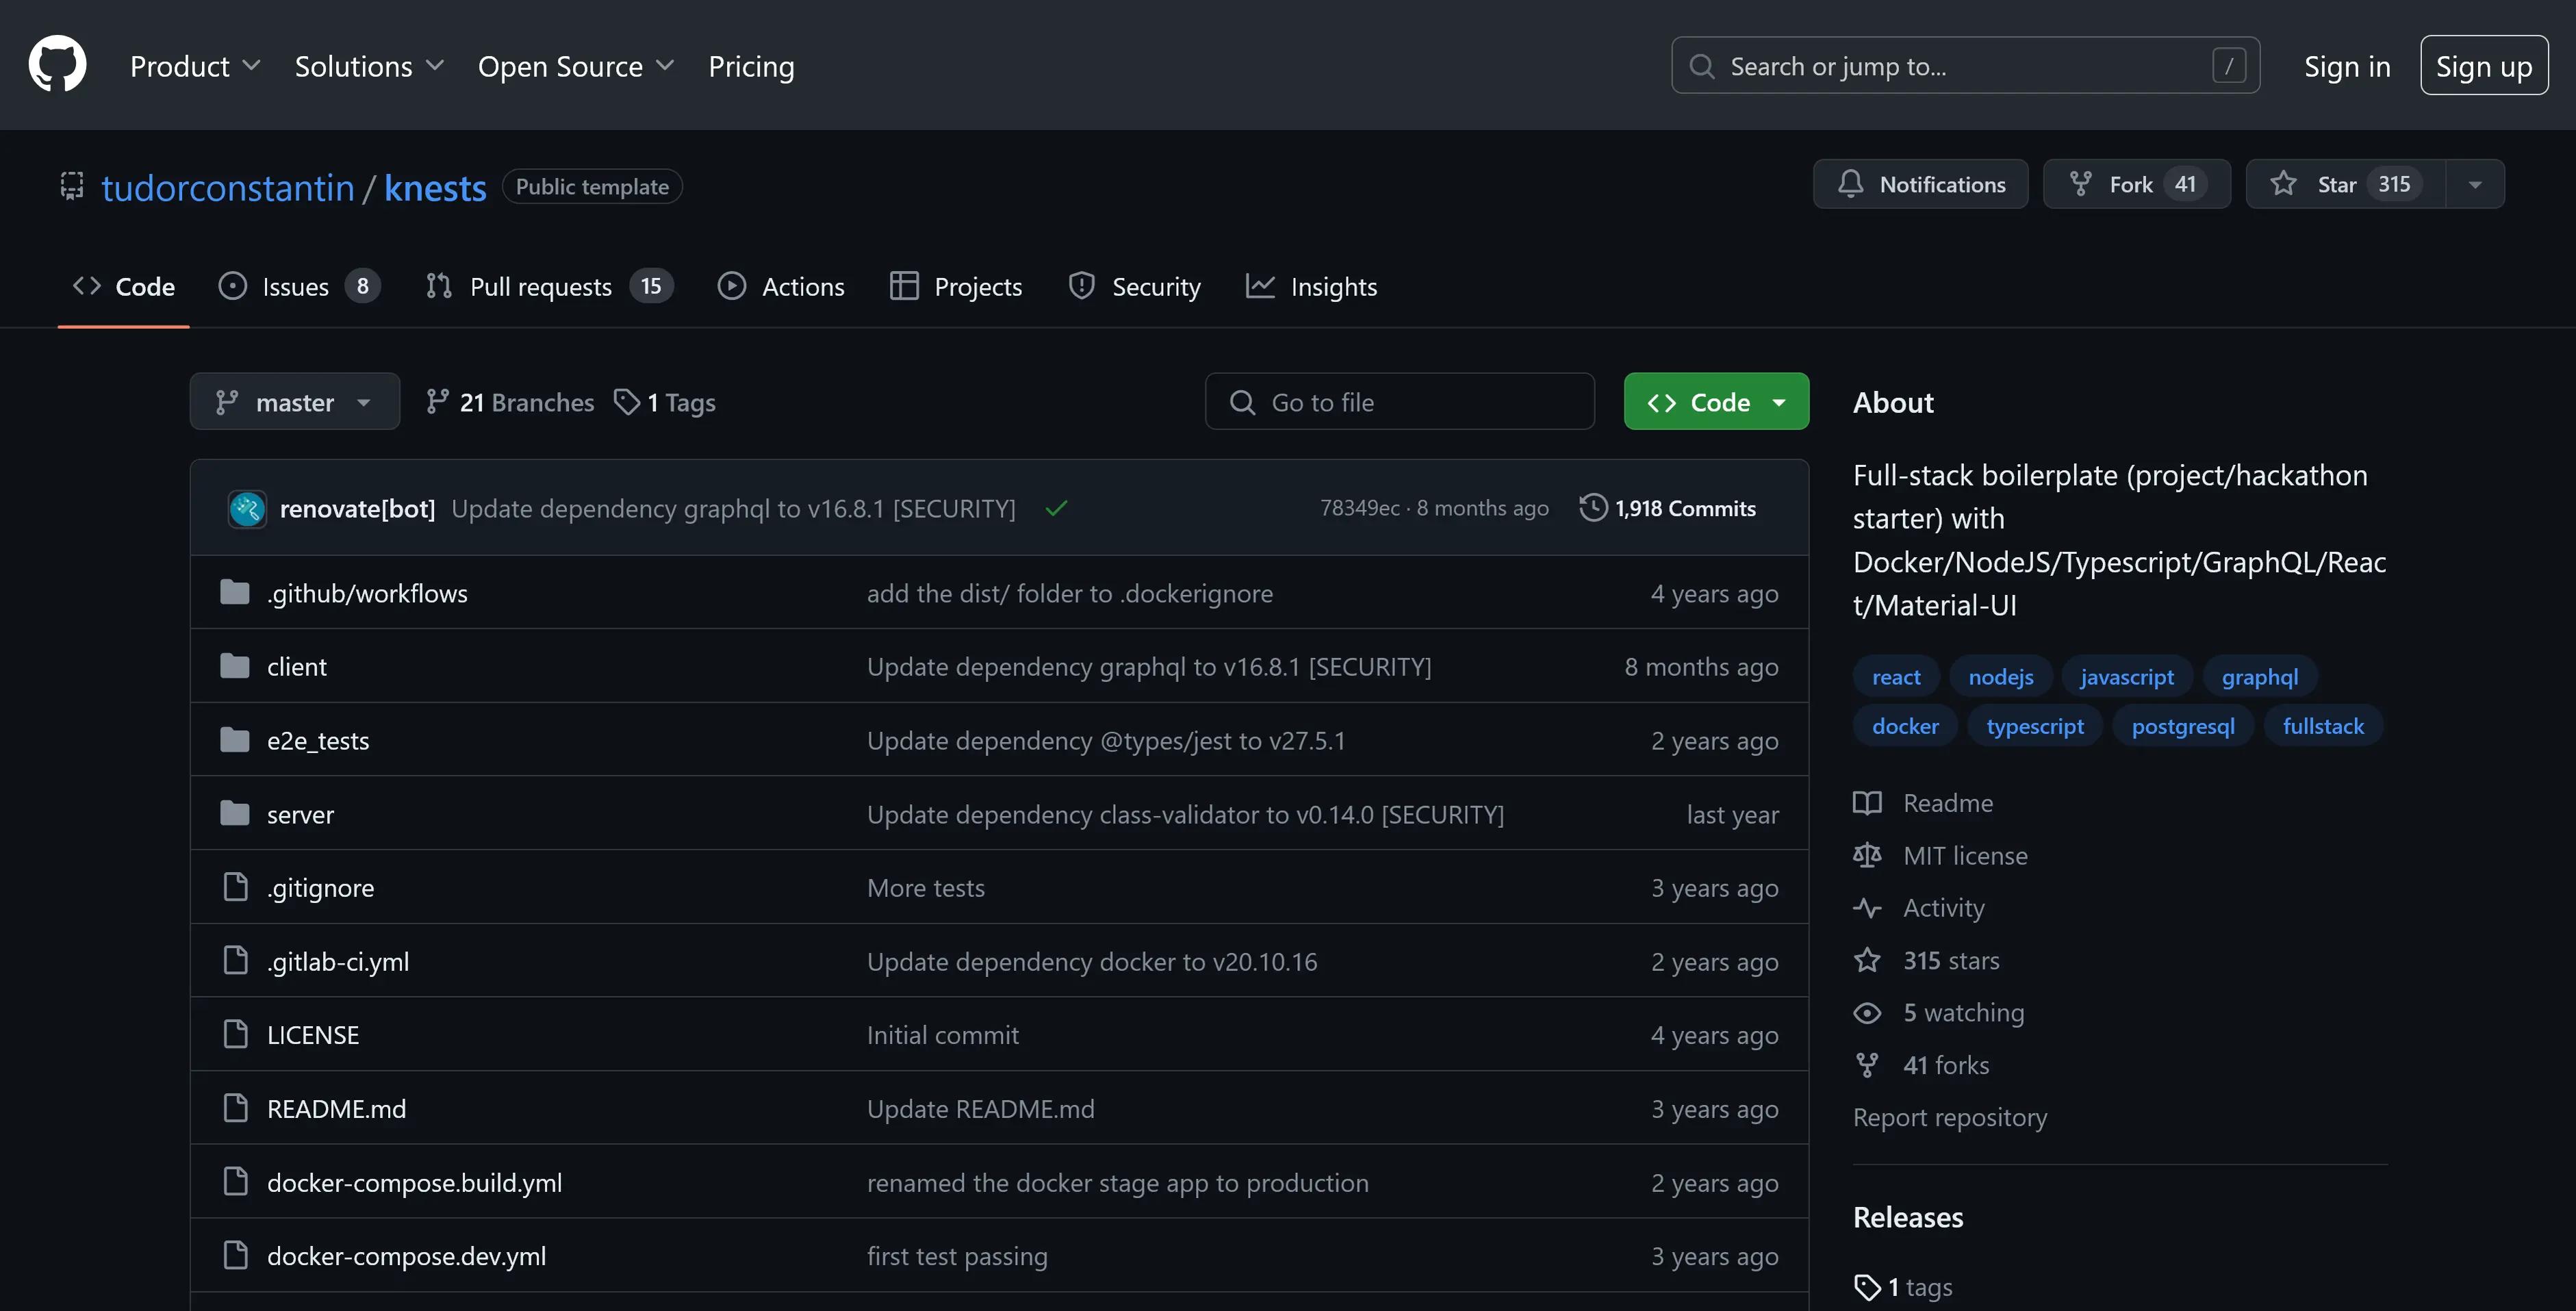Open the Projects tab
The image size is (2576, 1311).
[x=956, y=287]
